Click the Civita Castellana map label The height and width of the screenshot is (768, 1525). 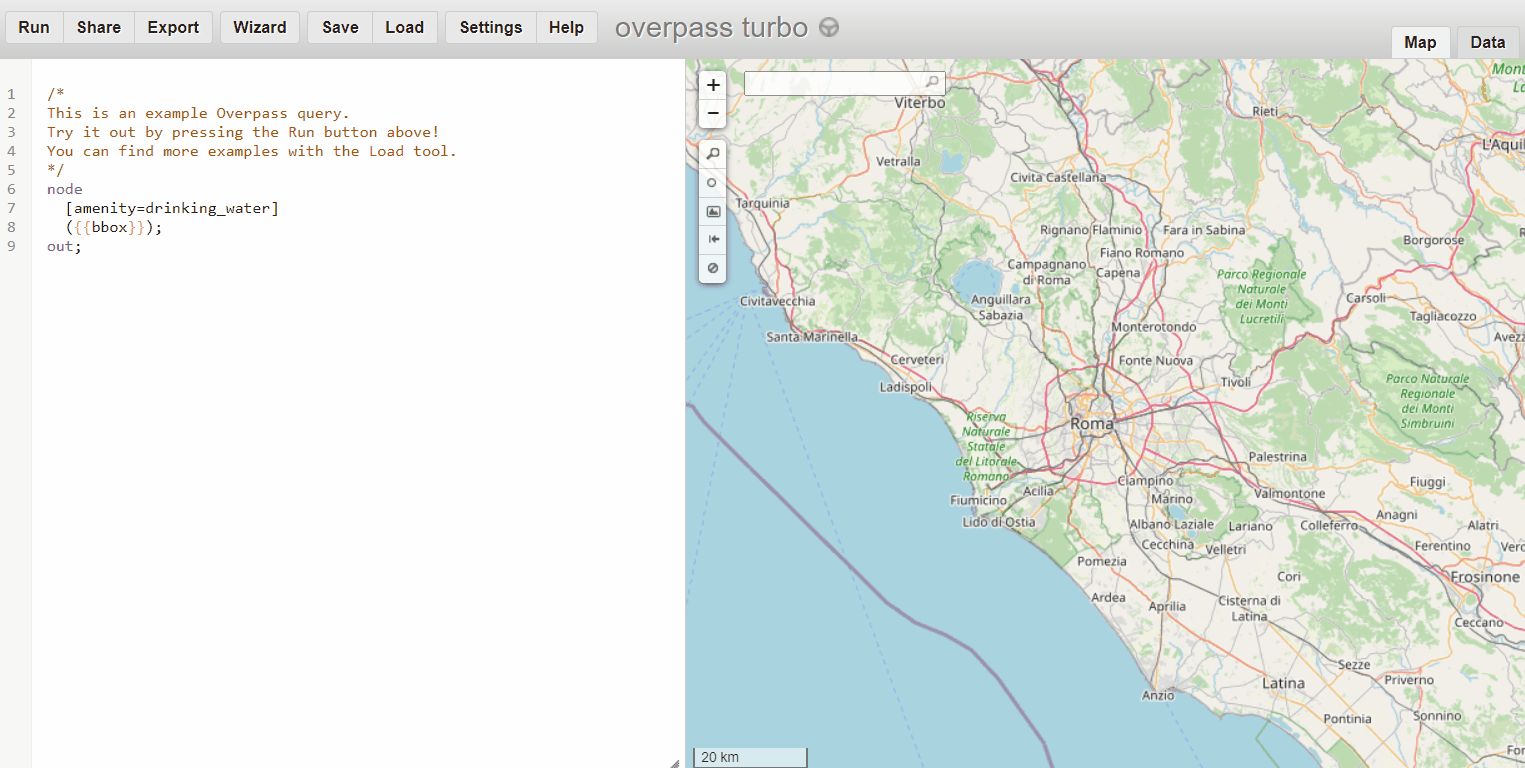[1059, 177]
